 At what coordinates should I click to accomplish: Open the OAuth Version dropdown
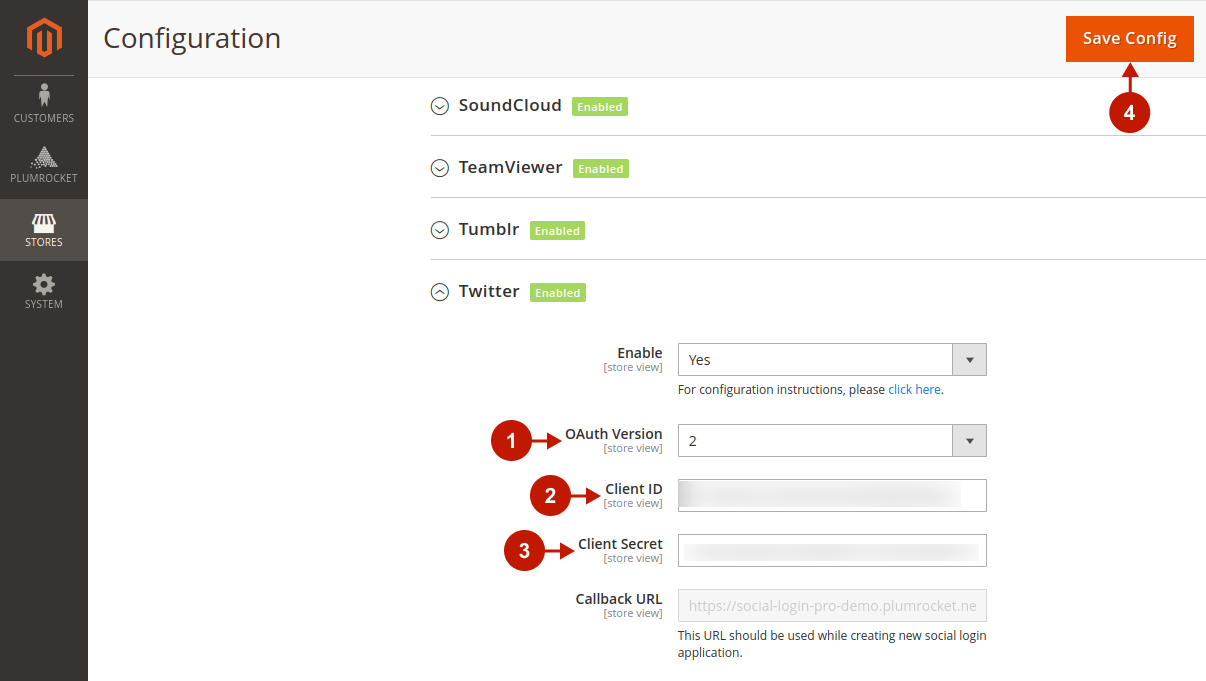point(832,441)
